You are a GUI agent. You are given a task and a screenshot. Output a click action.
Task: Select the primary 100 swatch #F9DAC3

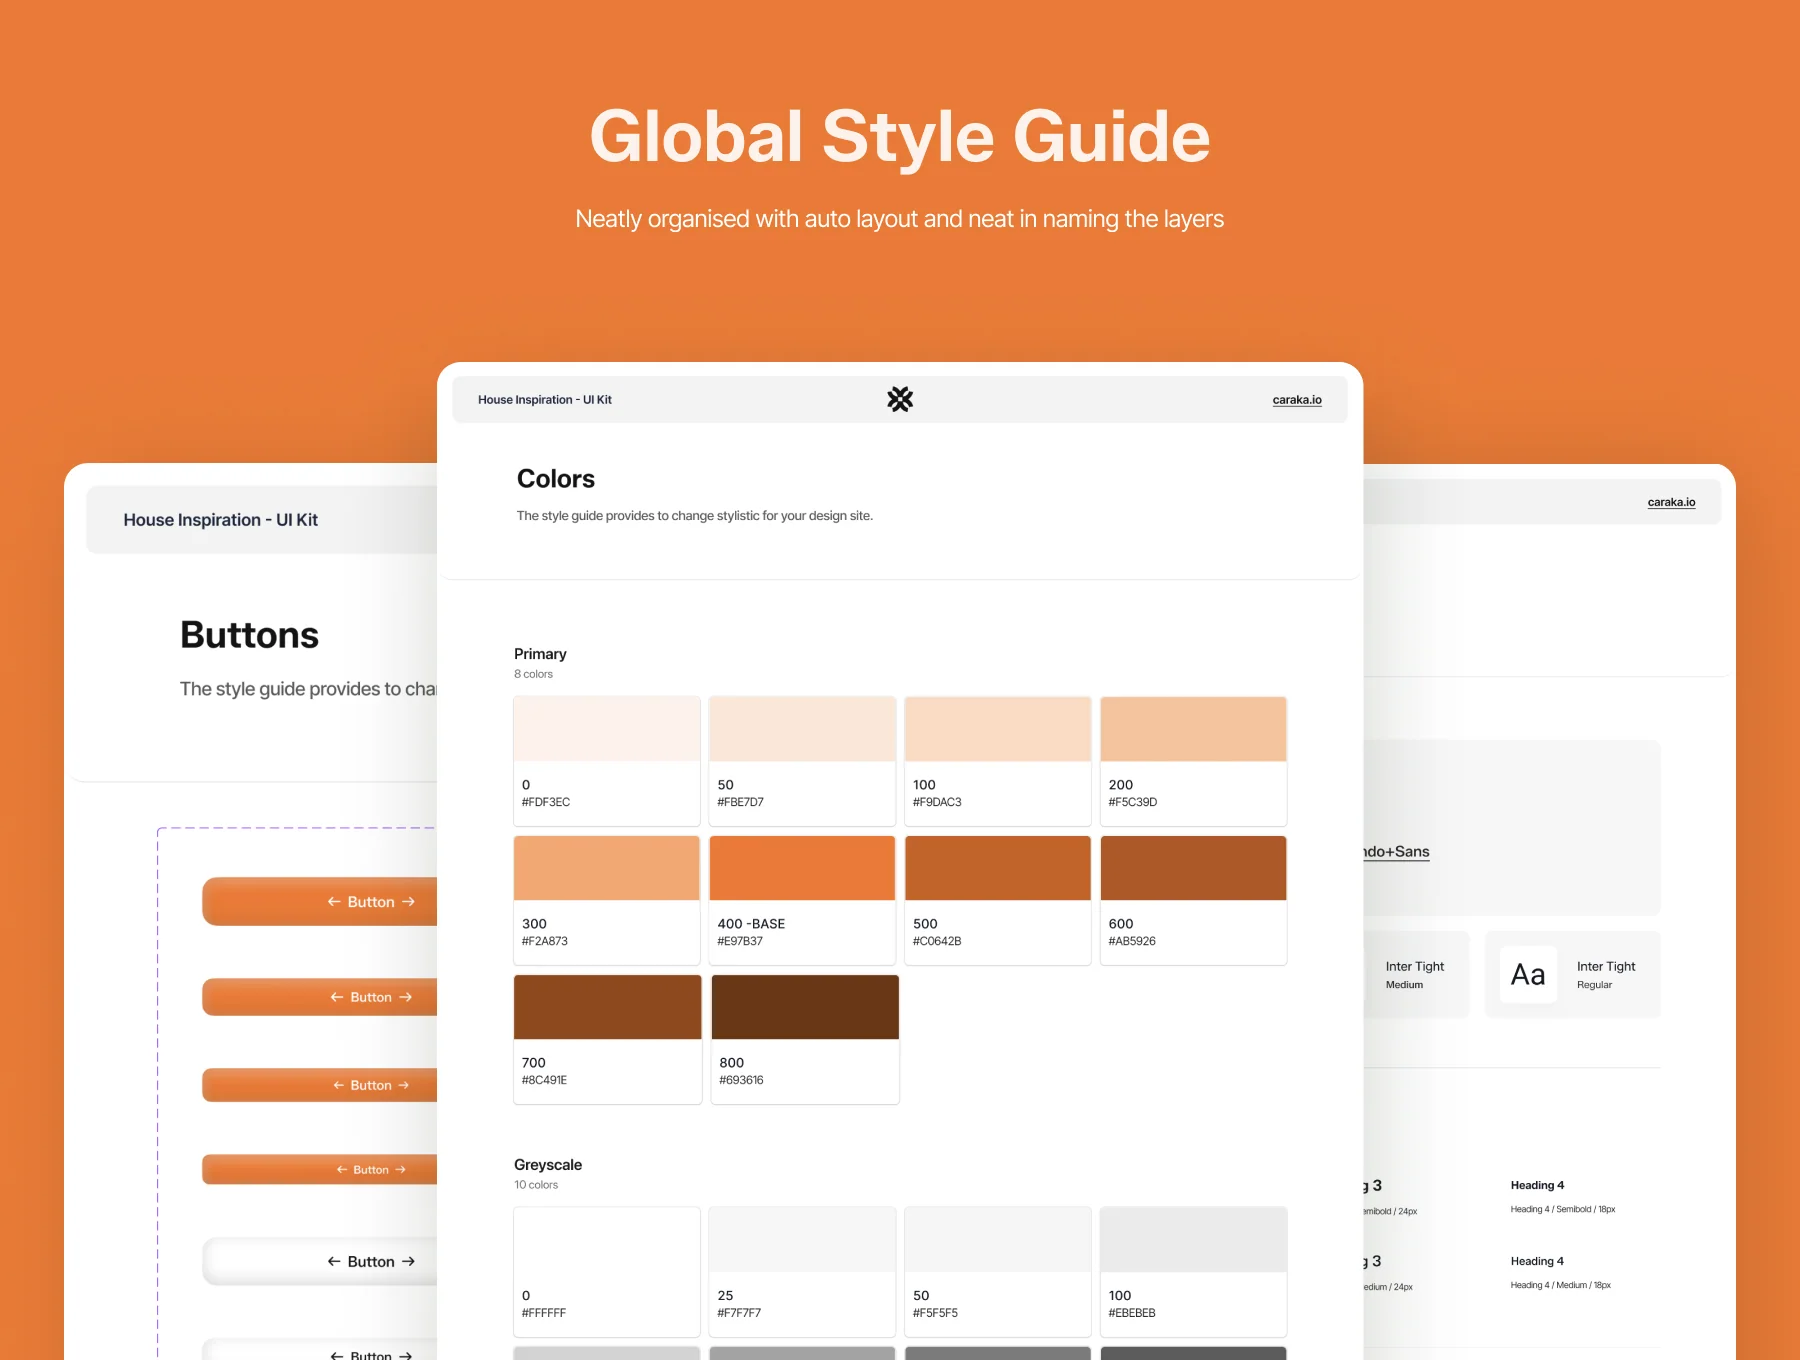[998, 761]
